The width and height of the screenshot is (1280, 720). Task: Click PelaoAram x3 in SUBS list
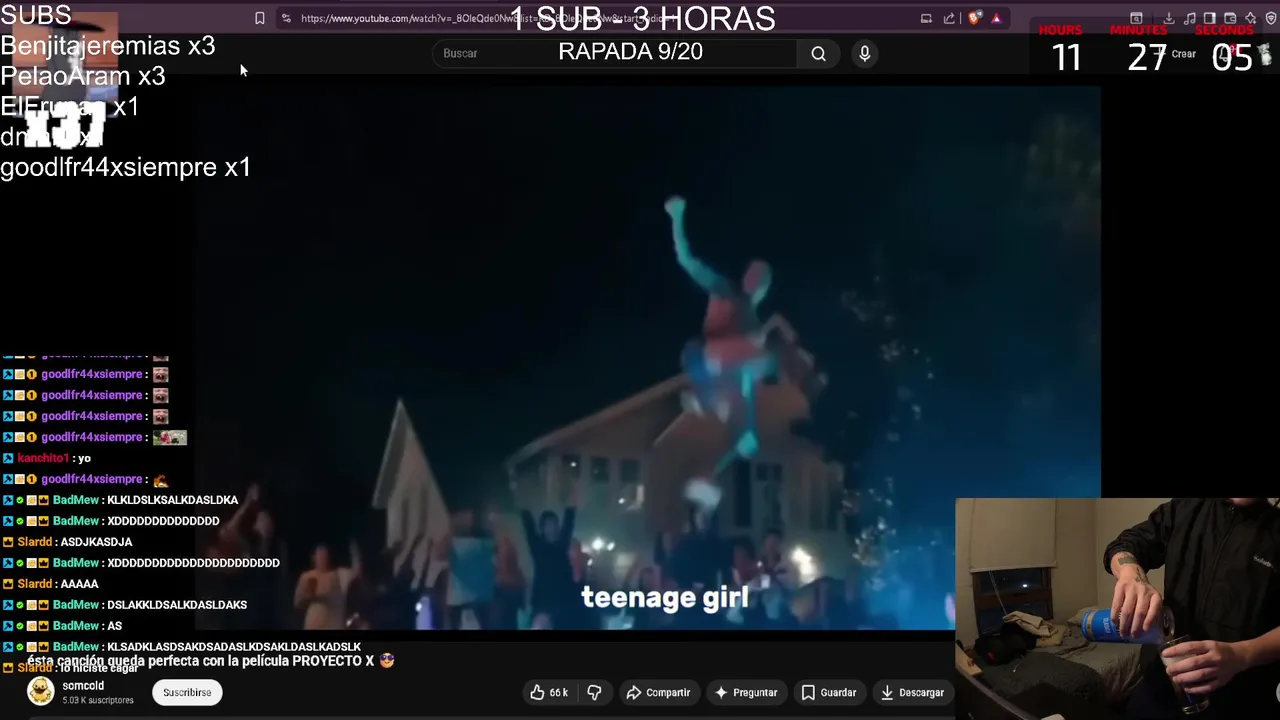coord(83,76)
